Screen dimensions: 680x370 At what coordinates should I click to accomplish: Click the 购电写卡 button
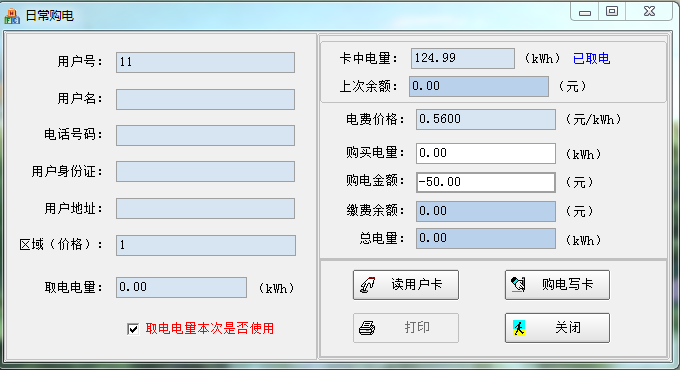coord(557,285)
